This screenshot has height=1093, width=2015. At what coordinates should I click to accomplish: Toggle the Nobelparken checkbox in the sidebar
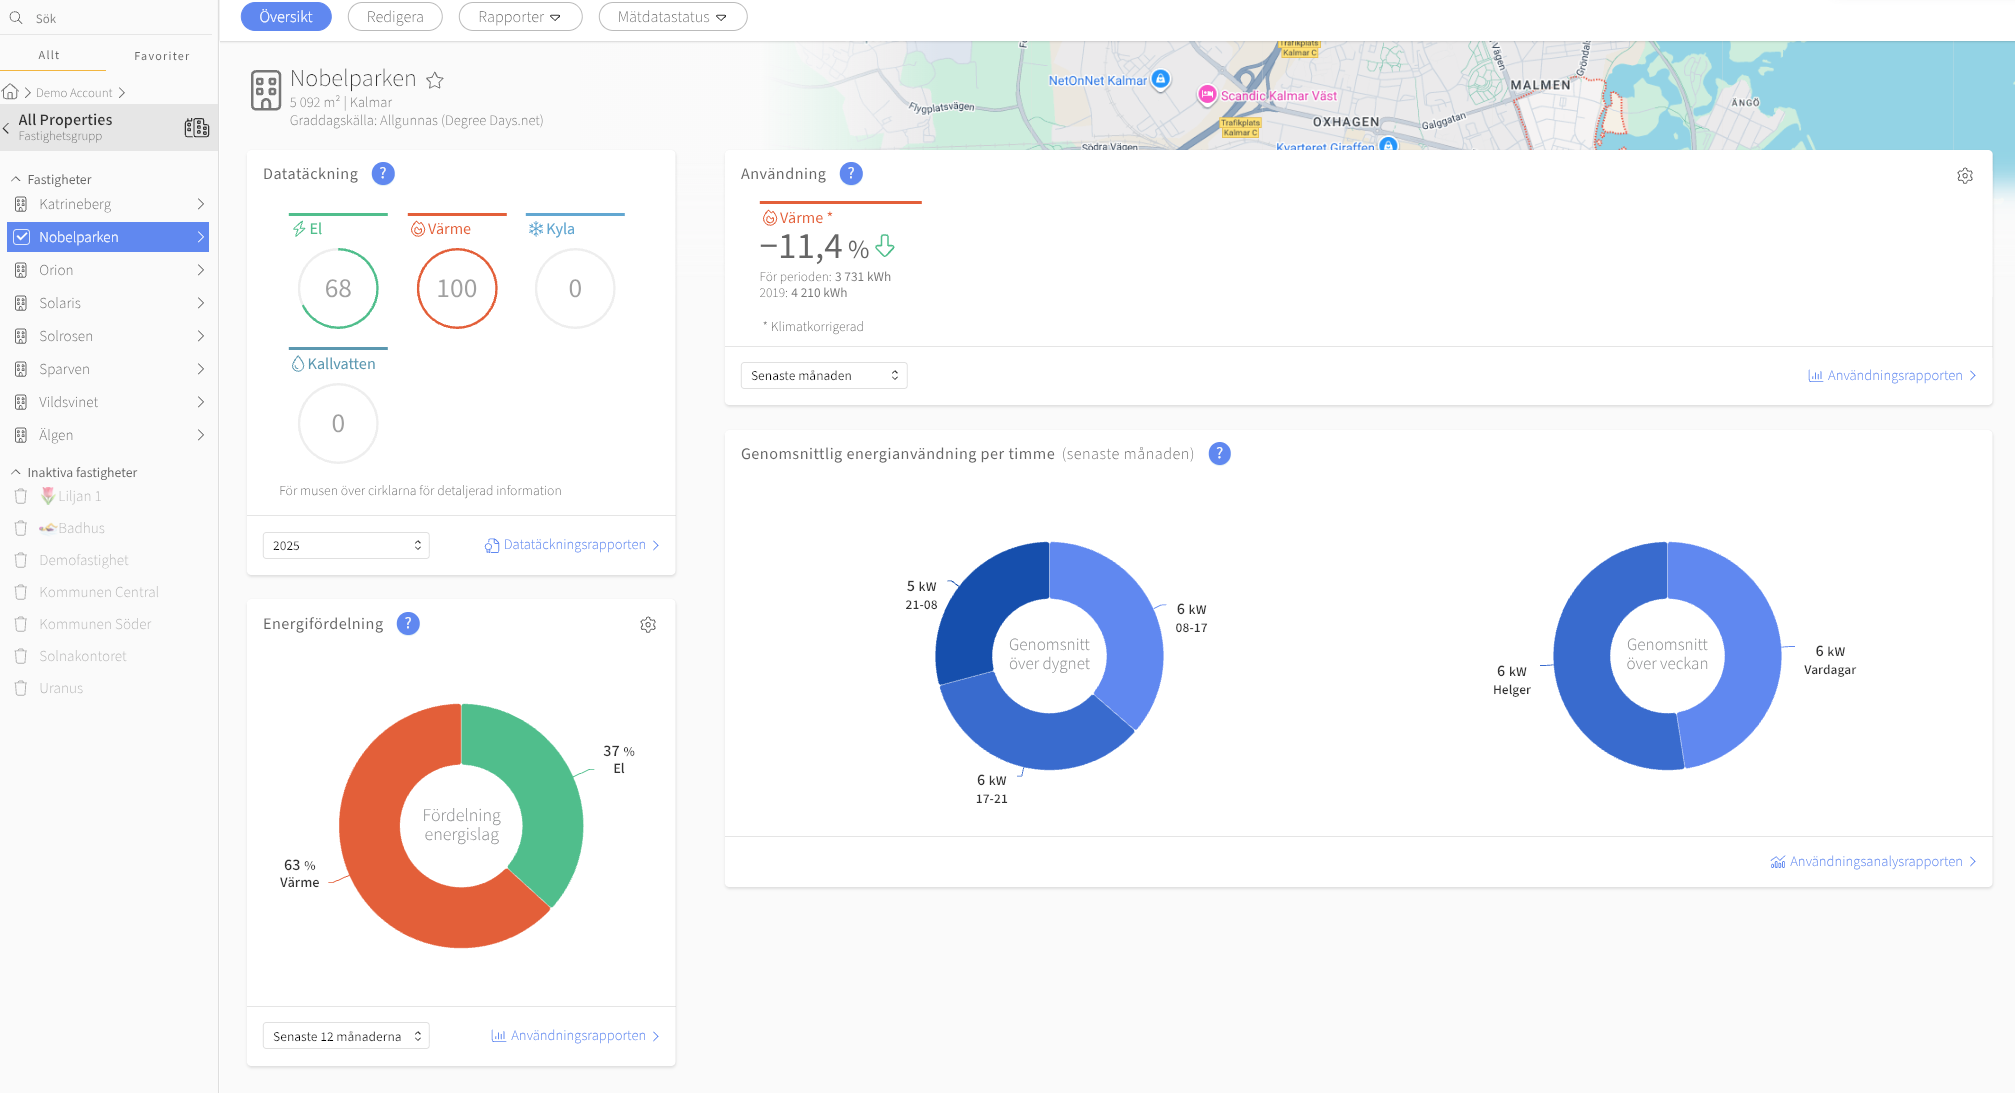[22, 237]
